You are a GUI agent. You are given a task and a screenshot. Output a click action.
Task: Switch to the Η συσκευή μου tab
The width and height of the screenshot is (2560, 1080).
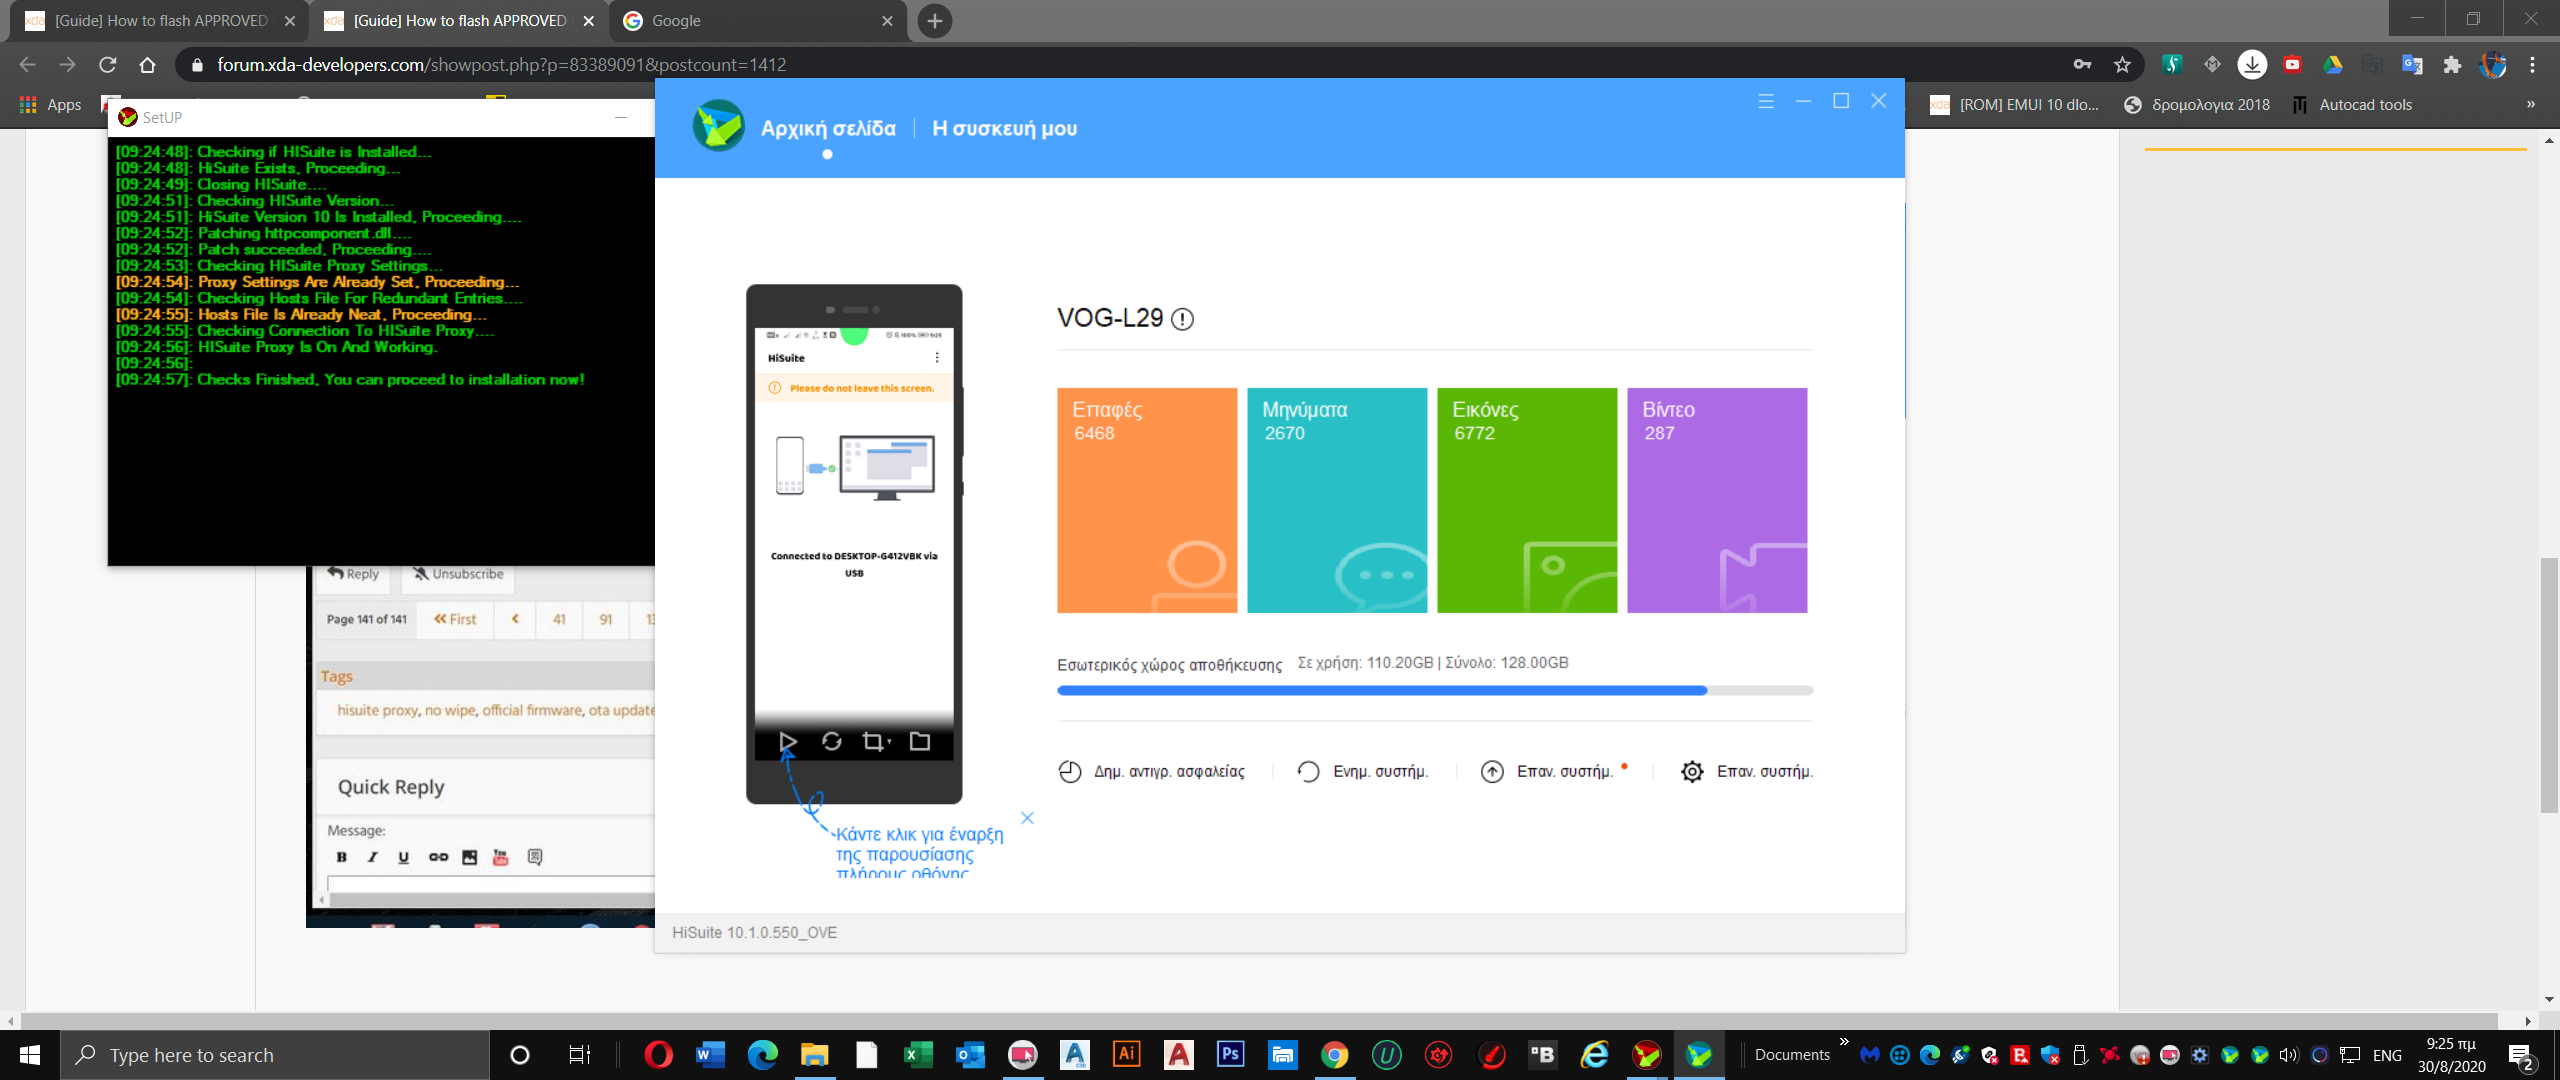tap(1005, 128)
